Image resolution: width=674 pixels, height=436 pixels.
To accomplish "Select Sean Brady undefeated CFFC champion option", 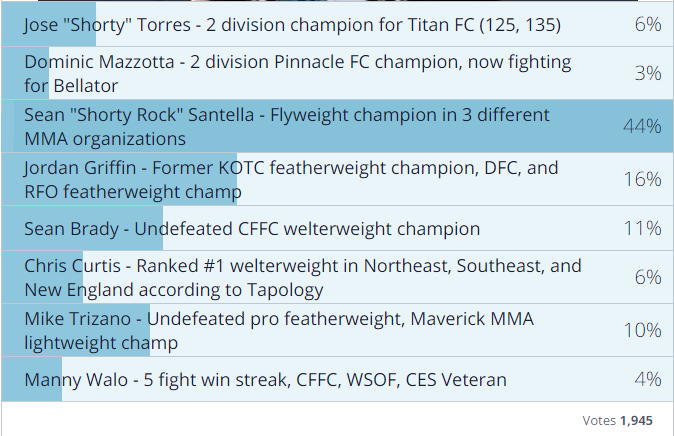I will (x=337, y=228).
